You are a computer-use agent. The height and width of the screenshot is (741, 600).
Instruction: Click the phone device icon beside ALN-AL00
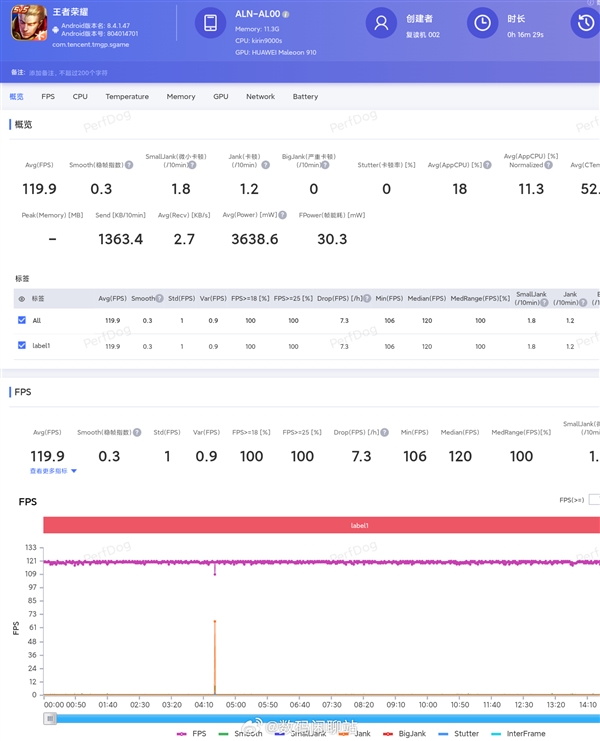(208, 23)
